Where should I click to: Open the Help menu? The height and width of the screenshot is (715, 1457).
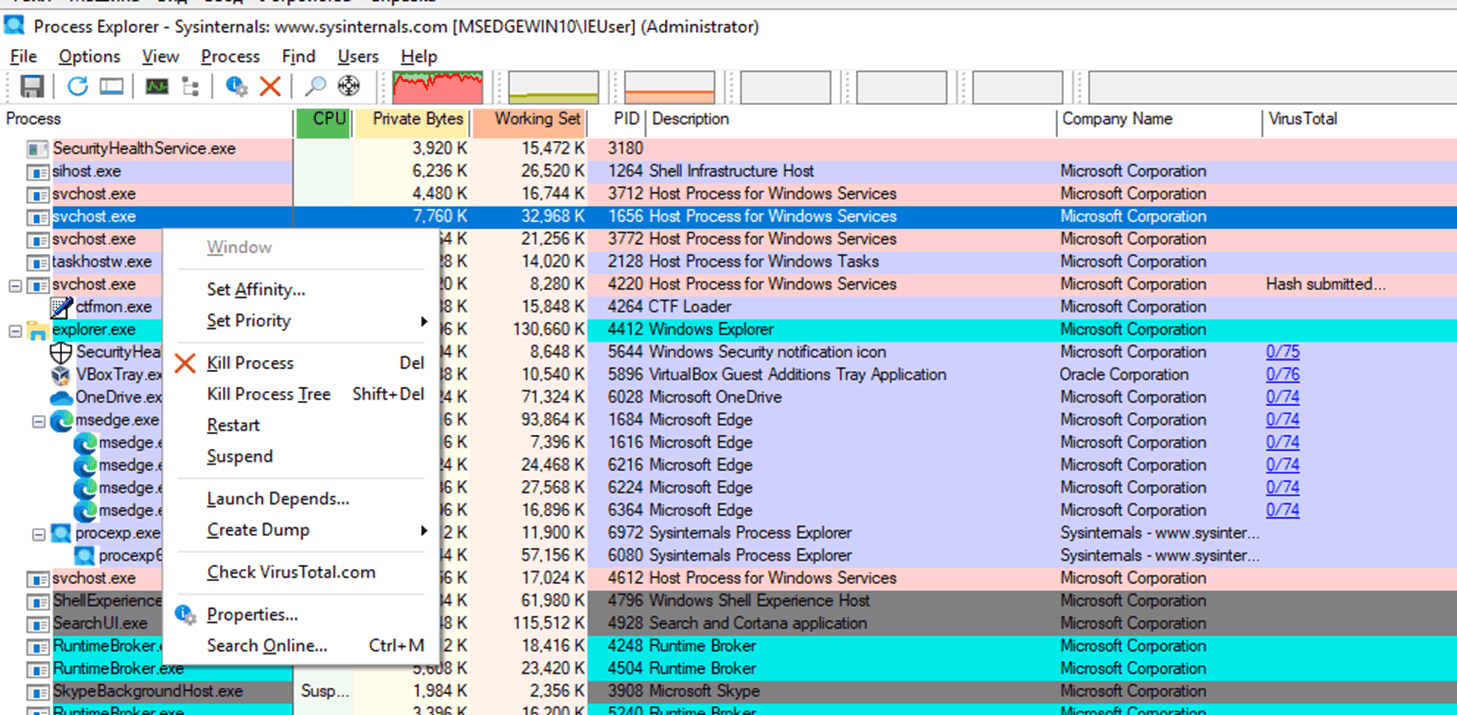click(419, 57)
